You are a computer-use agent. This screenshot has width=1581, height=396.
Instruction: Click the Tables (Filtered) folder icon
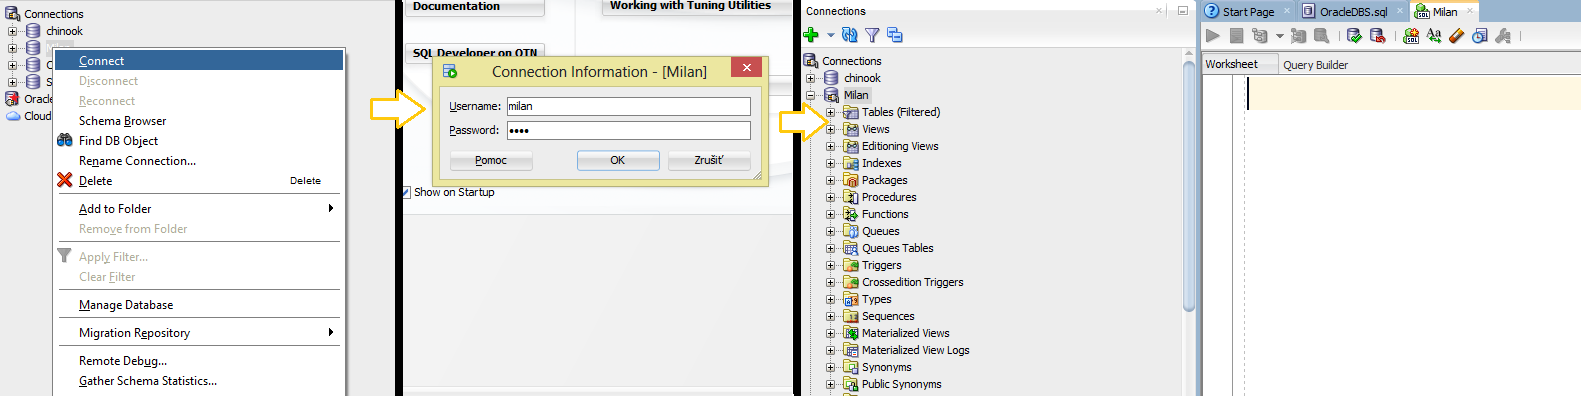pyautogui.click(x=851, y=112)
